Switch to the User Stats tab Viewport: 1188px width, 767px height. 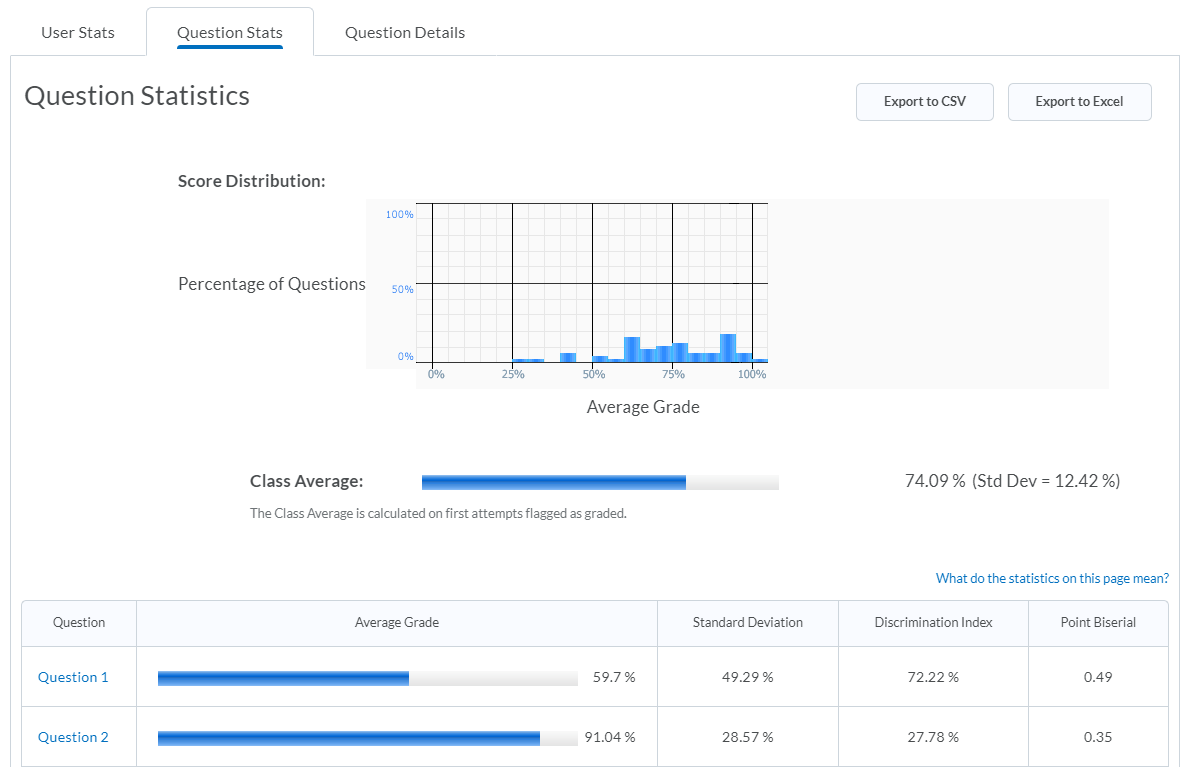tap(78, 33)
